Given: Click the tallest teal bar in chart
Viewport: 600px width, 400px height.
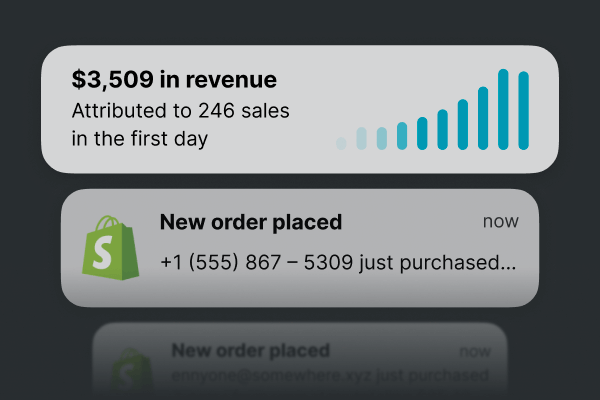Looking at the screenshot, I should pyautogui.click(x=503, y=109).
